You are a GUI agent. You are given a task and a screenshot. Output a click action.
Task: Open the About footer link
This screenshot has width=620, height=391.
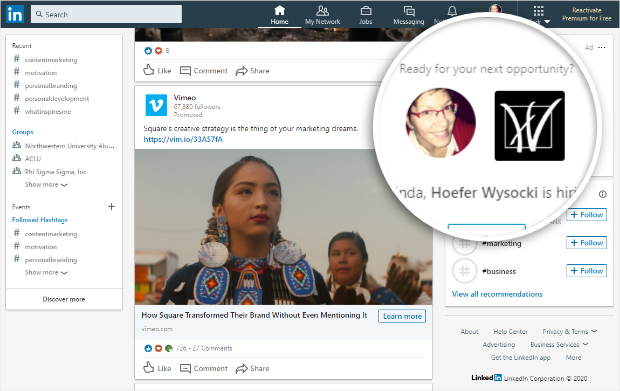click(x=469, y=331)
